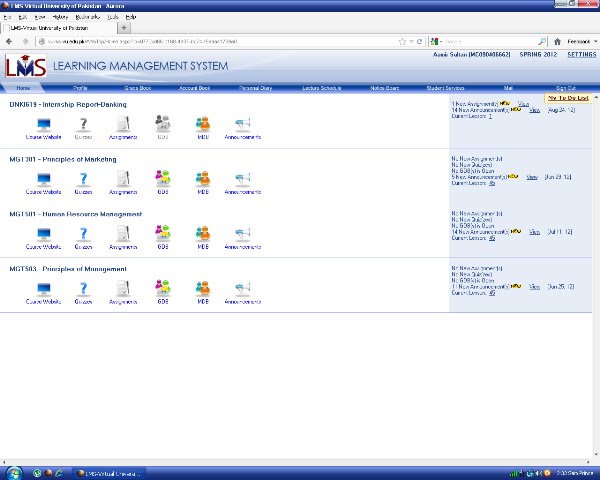Open GDB for MGT501 Human Resource Management

[163, 237]
